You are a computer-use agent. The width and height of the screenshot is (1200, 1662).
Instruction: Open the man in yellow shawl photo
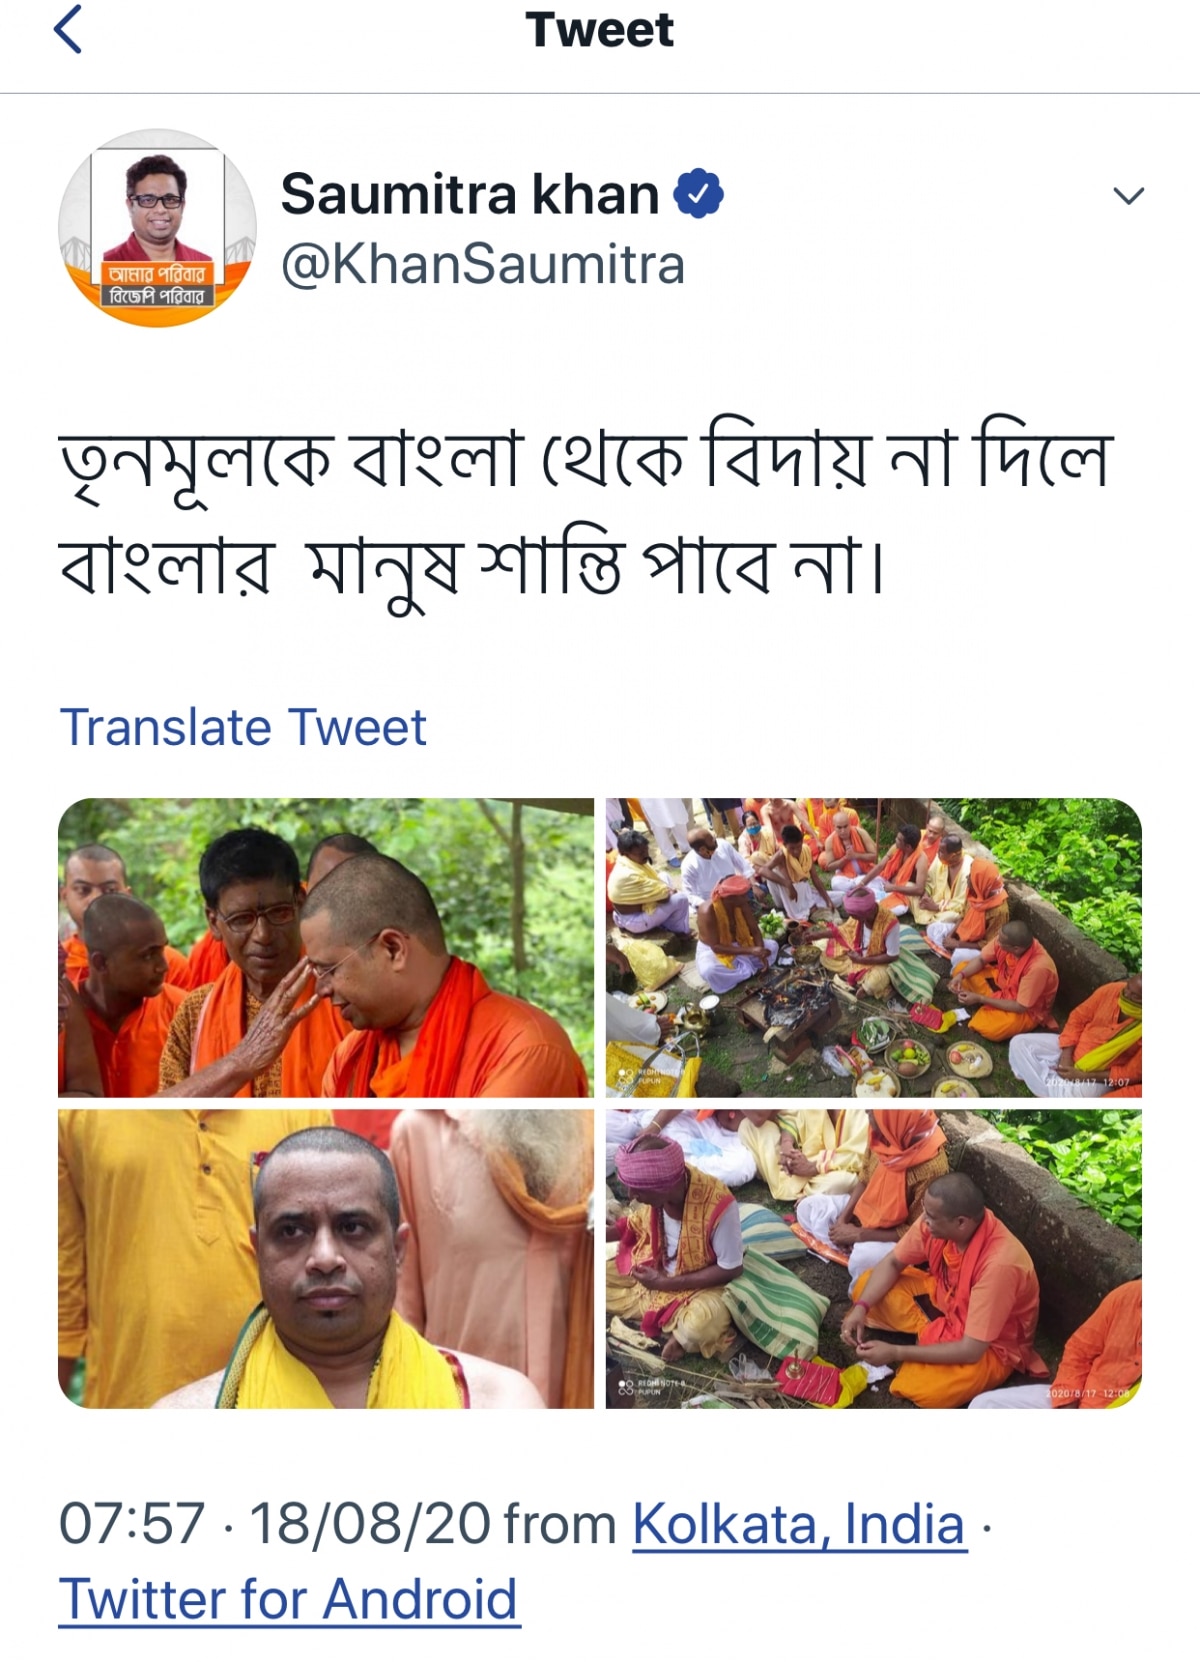point(326,1259)
